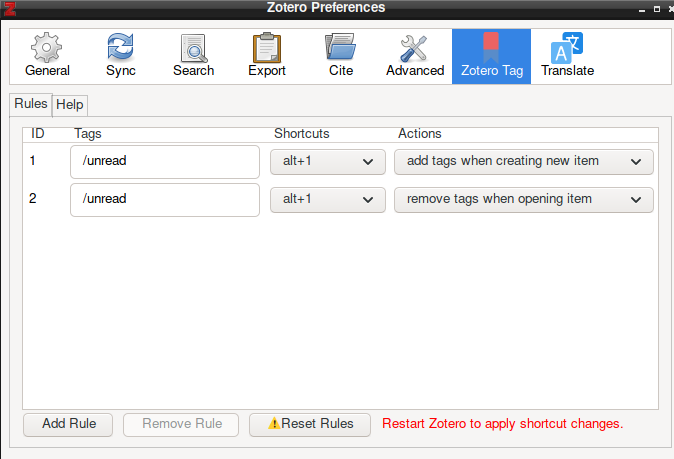Open the Export preferences pane
This screenshot has height=459, width=674.
267,56
